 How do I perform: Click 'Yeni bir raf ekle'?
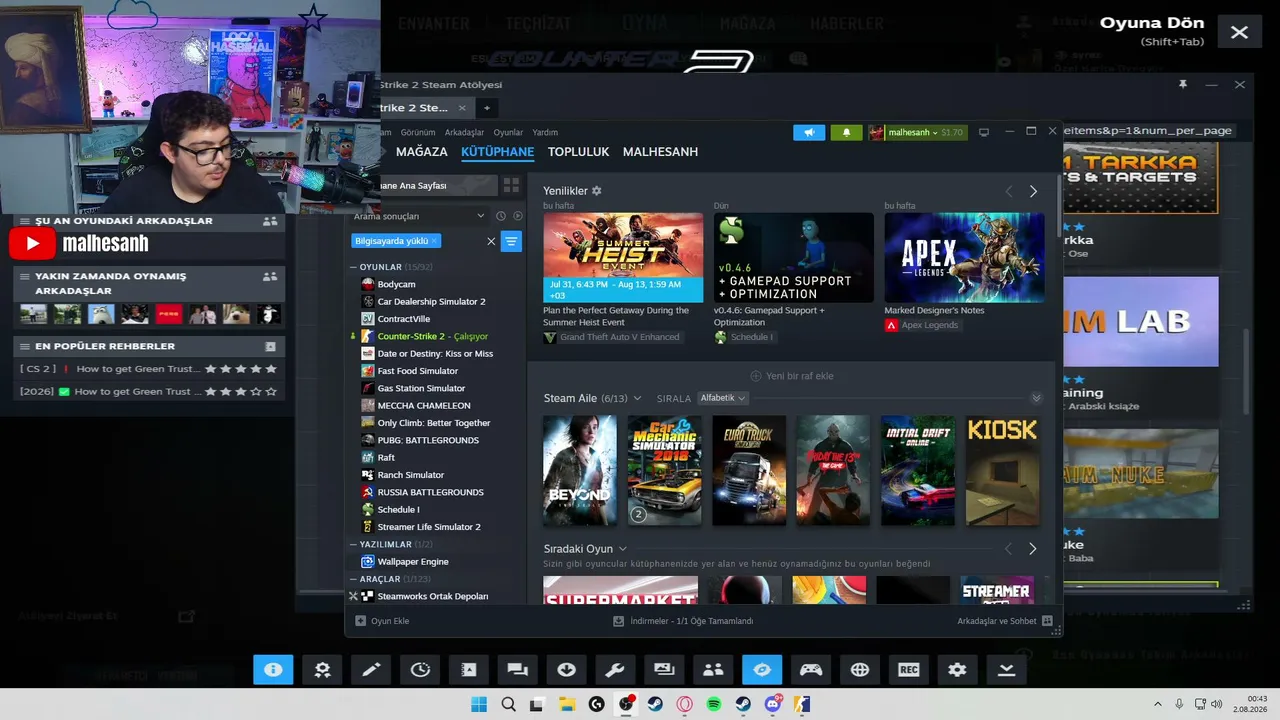click(x=791, y=376)
